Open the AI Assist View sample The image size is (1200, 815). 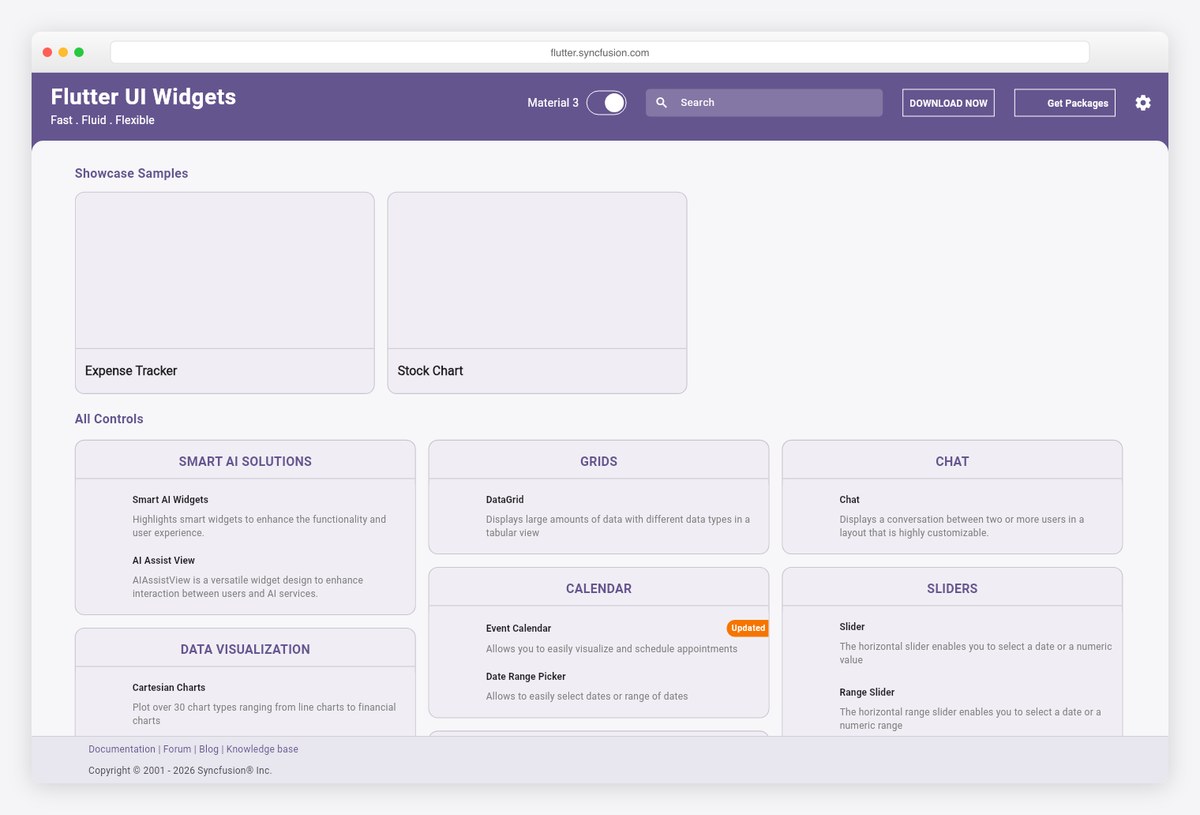pos(245,576)
